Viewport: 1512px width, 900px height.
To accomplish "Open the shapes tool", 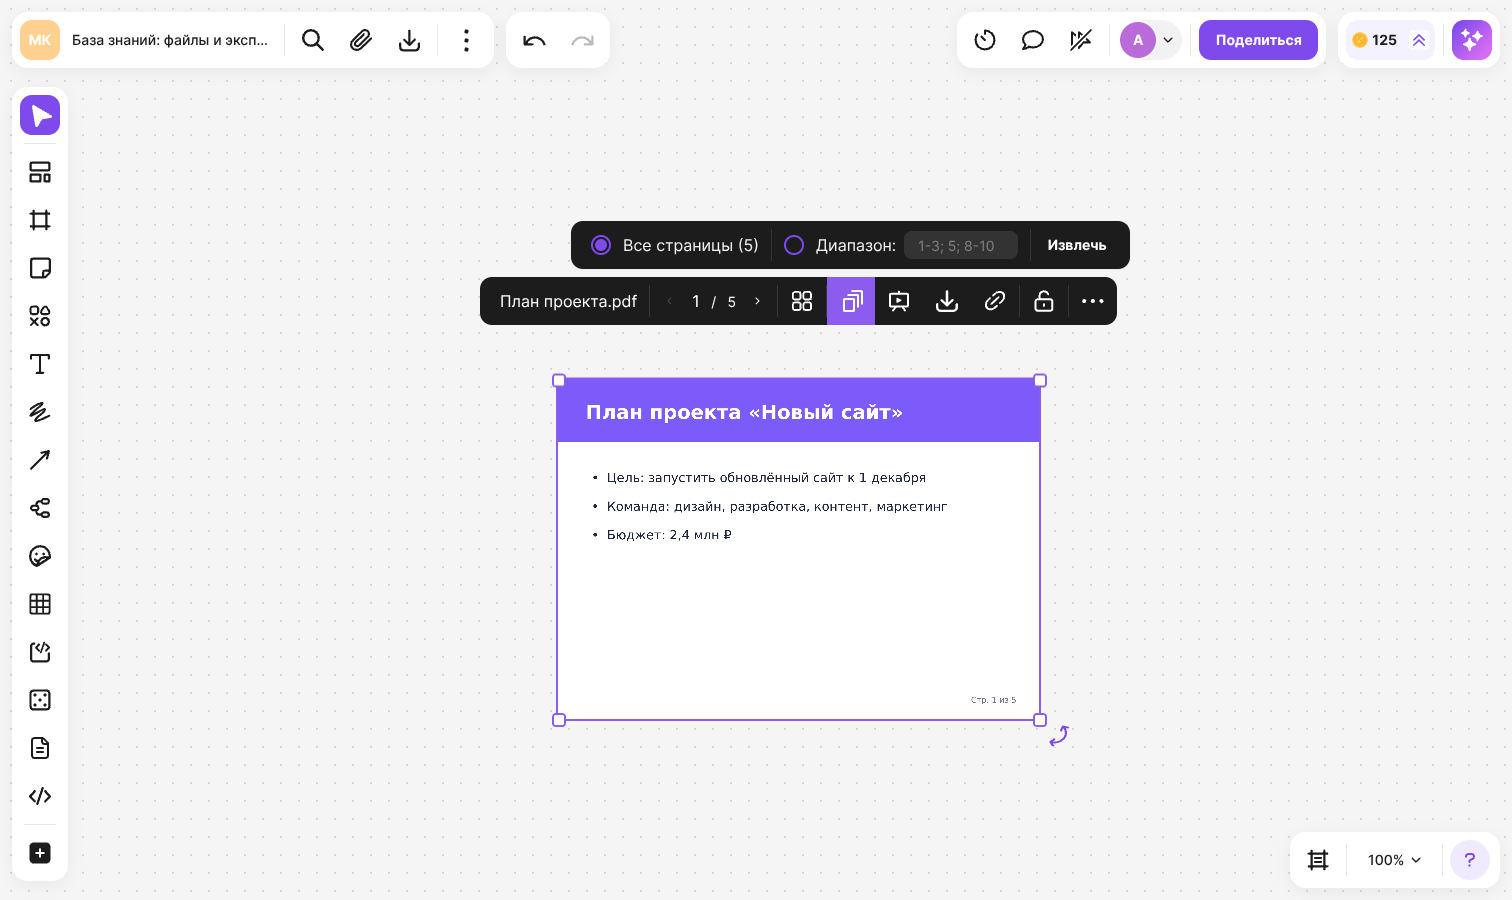I will pos(40,316).
